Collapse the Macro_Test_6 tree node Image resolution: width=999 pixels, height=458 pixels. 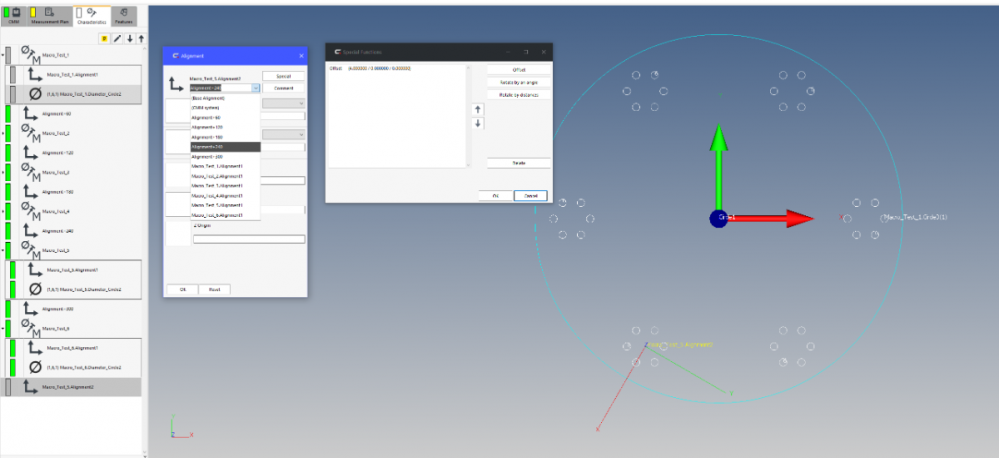[x=4, y=328]
